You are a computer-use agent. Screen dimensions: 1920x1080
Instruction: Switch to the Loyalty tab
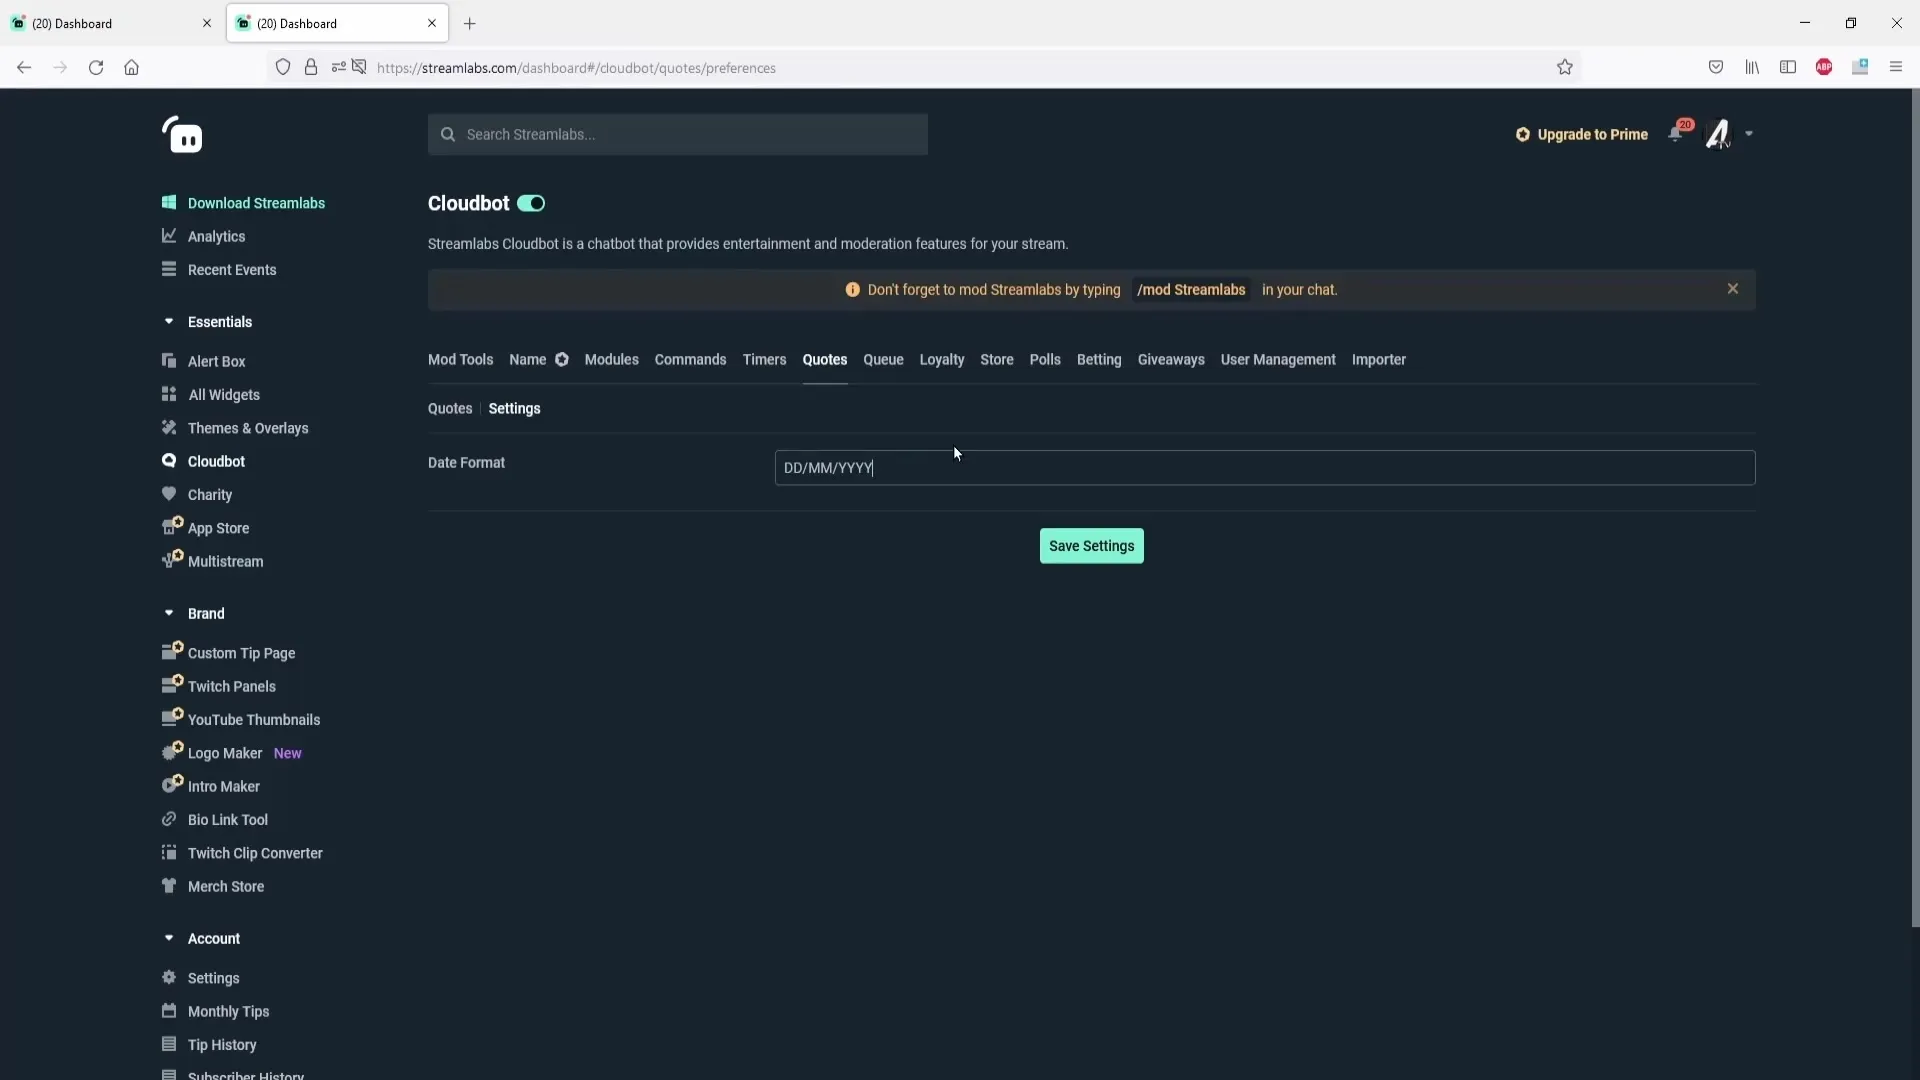click(942, 360)
